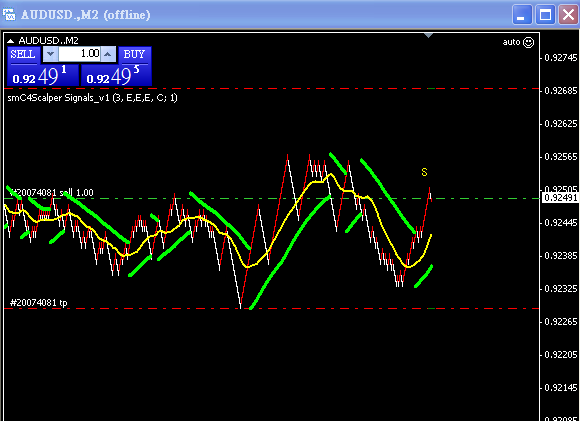Viewport: 580px width, 421px height.
Task: Click the SELL button in one-click trading panel
Action: (x=23, y=55)
